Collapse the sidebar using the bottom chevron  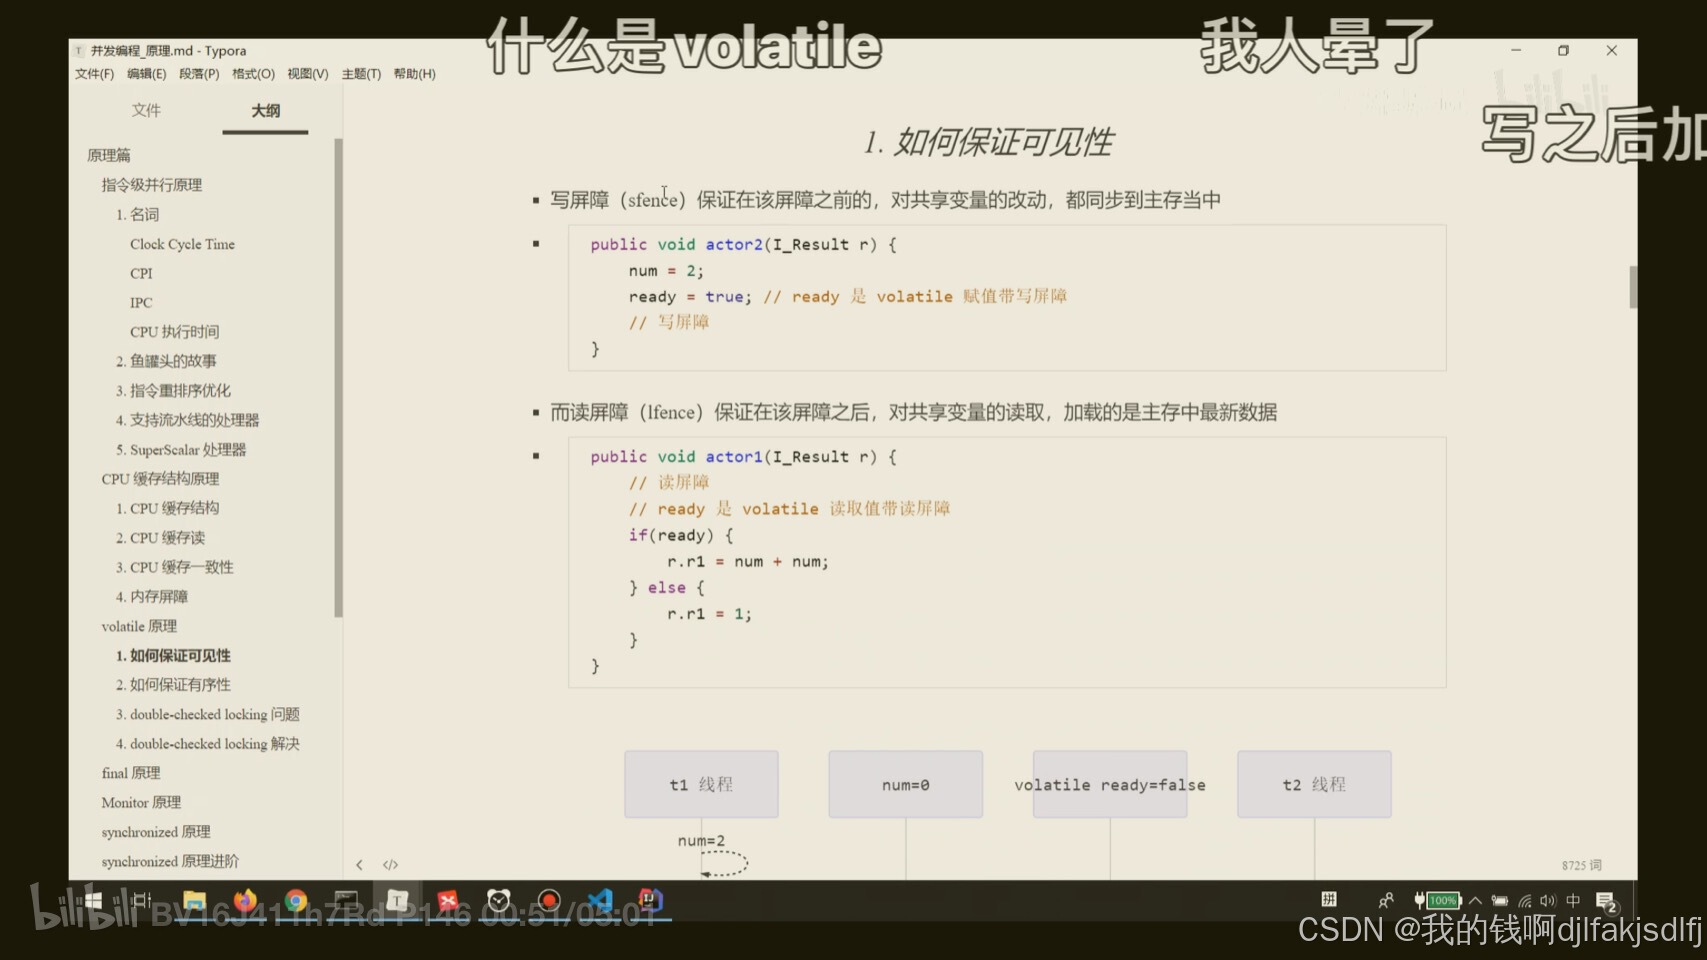[359, 864]
